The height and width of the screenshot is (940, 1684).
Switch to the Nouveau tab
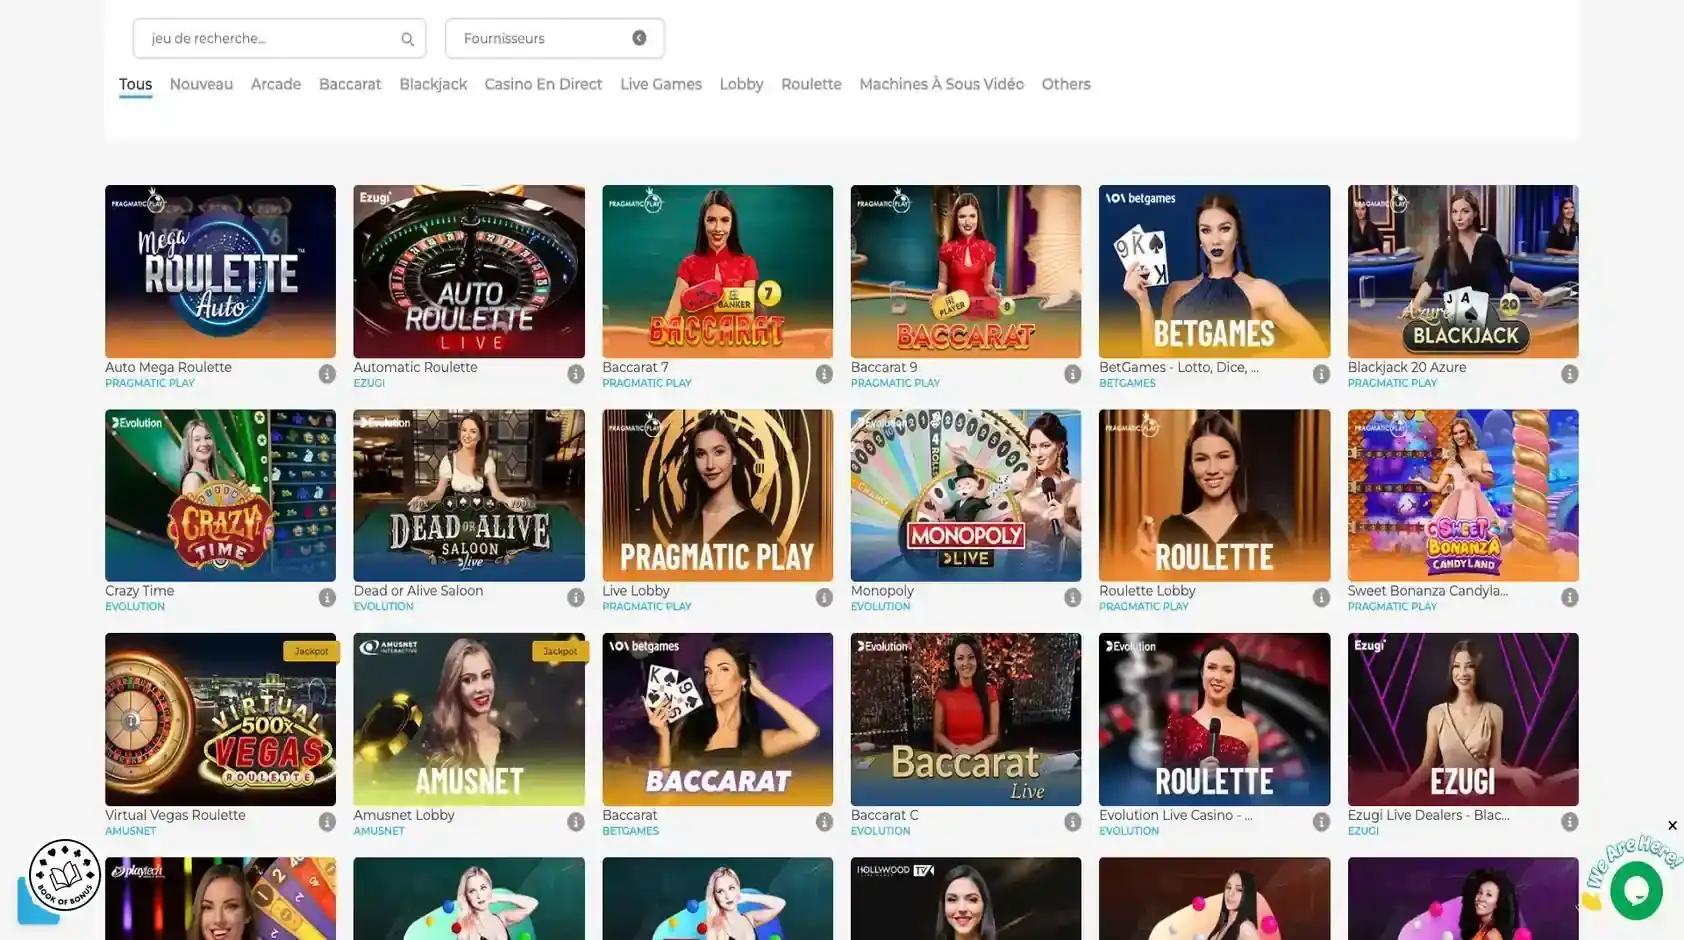click(x=201, y=84)
